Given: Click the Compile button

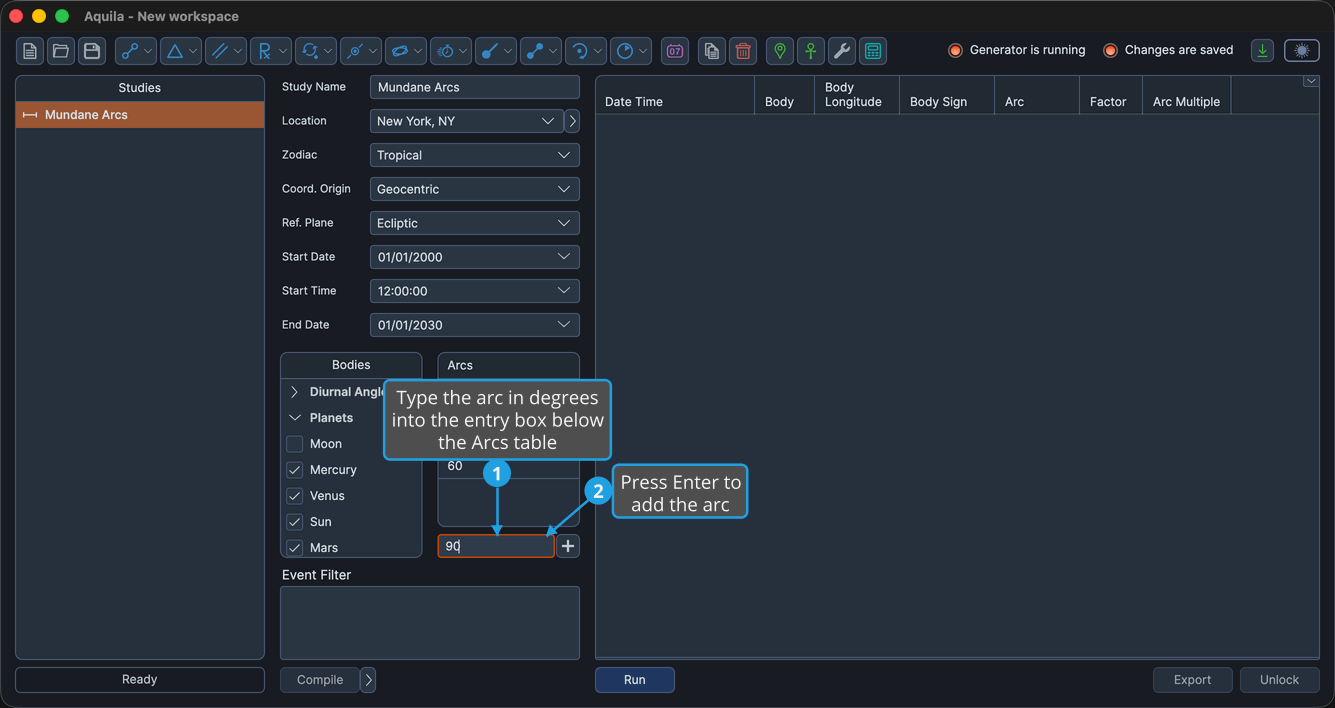Looking at the screenshot, I should (320, 680).
